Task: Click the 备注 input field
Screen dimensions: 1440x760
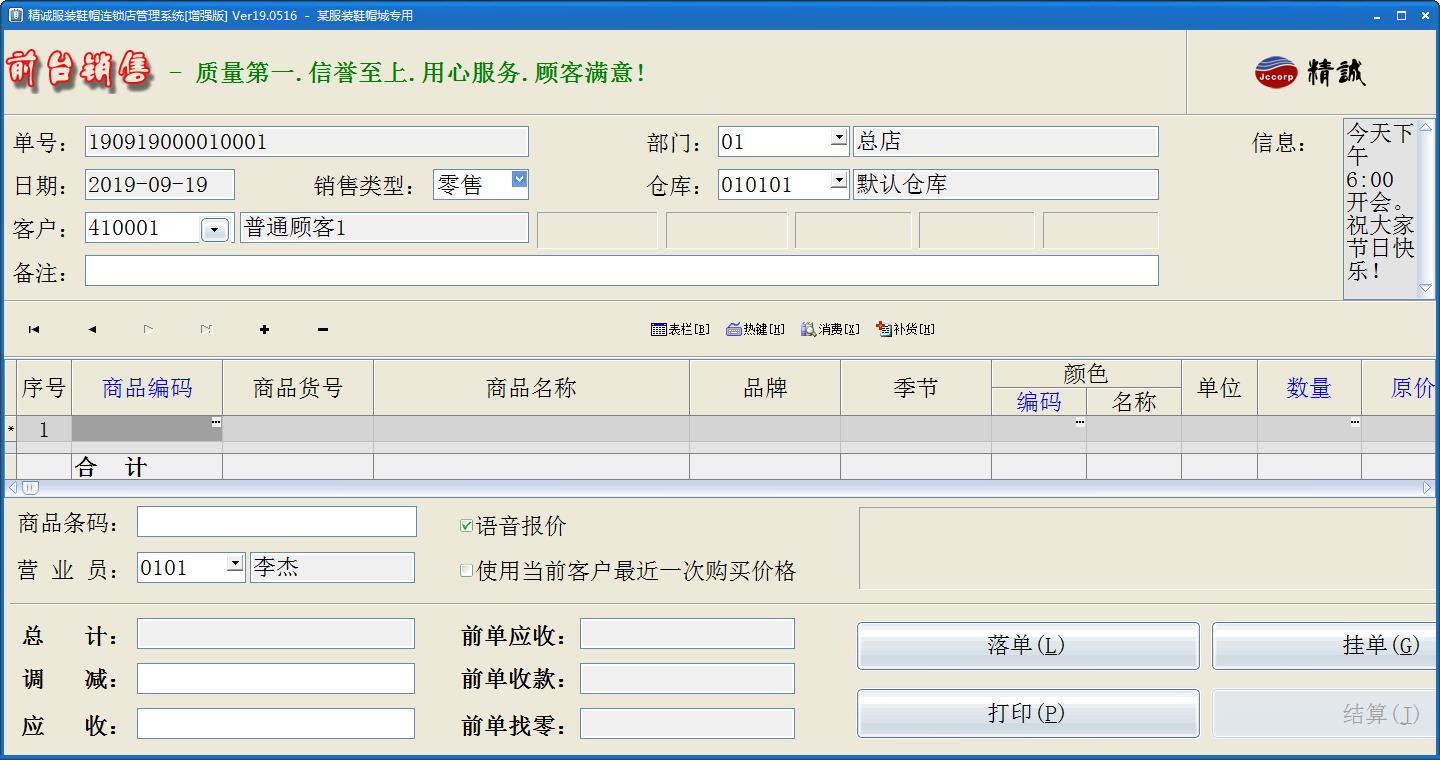Action: point(622,271)
